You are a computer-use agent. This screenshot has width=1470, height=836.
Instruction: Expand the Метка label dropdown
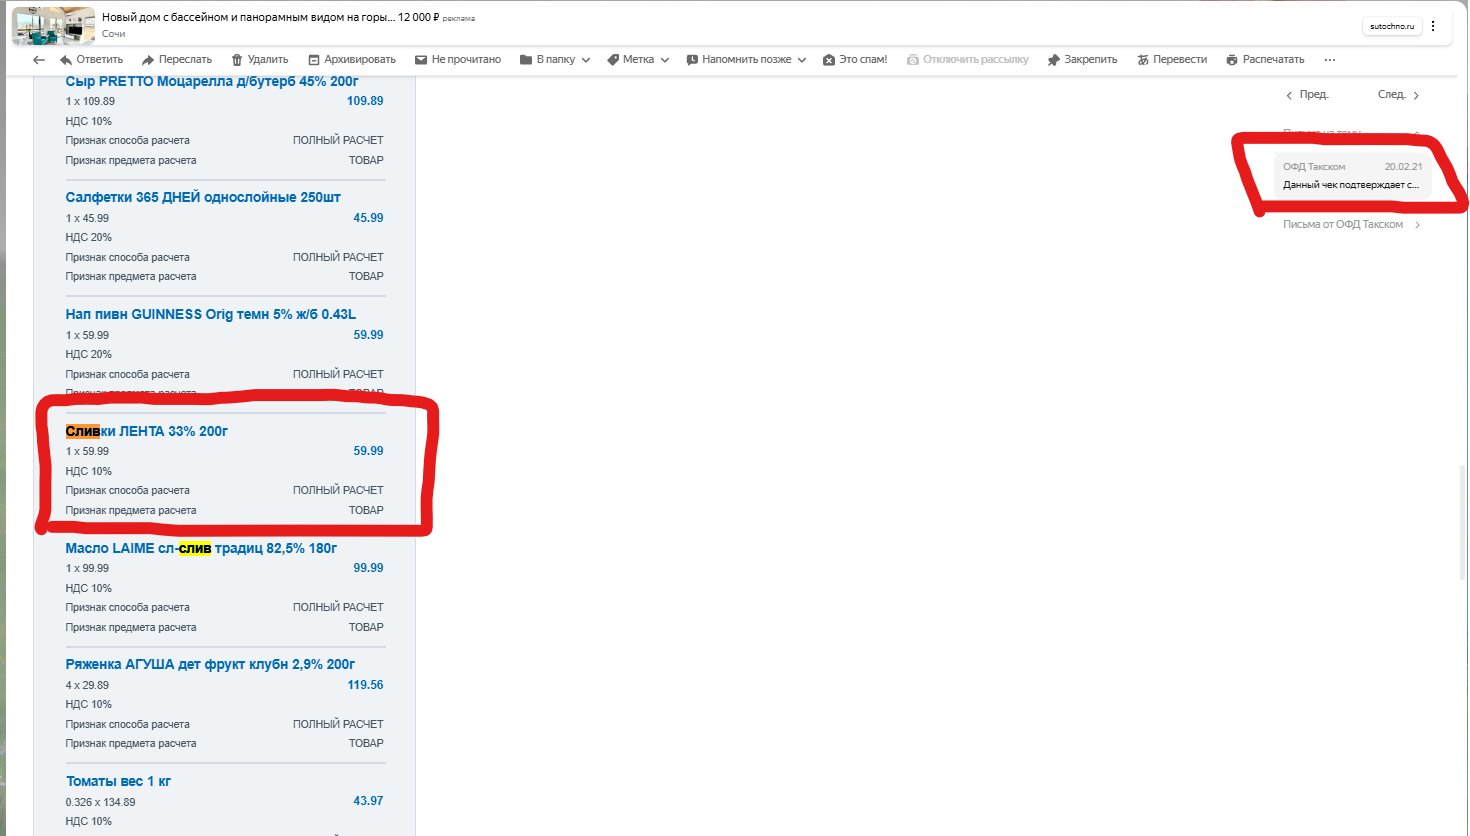point(638,60)
